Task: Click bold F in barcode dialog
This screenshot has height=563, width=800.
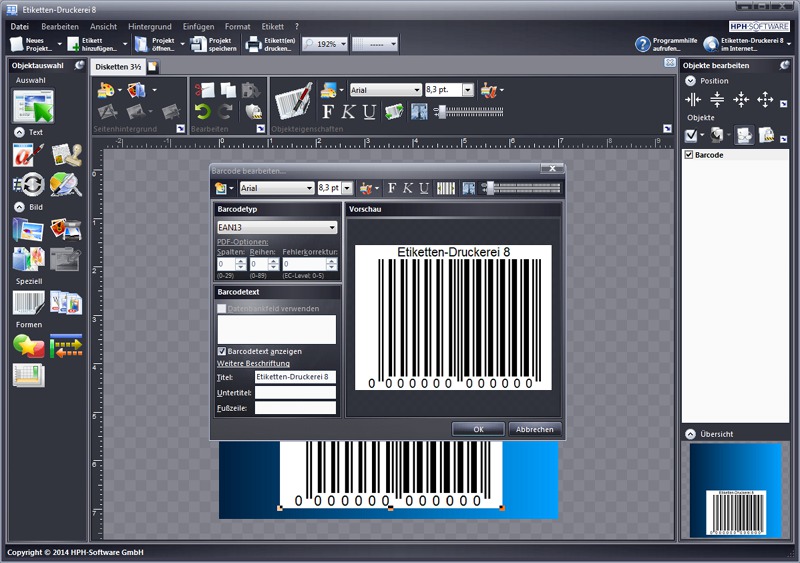Action: tap(392, 188)
